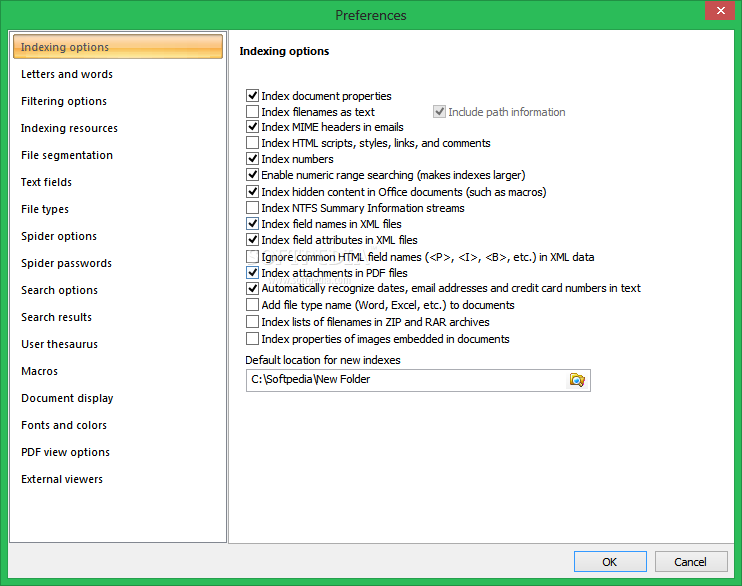Toggle Automatically recognize dates and email addresses
Image resolution: width=742 pixels, height=586 pixels.
[253, 288]
